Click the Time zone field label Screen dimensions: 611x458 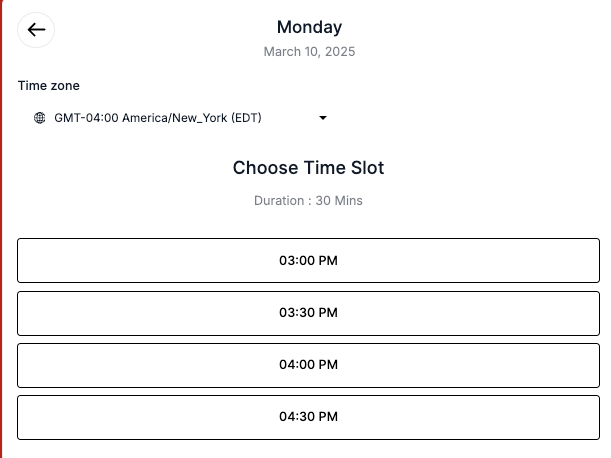click(x=49, y=86)
